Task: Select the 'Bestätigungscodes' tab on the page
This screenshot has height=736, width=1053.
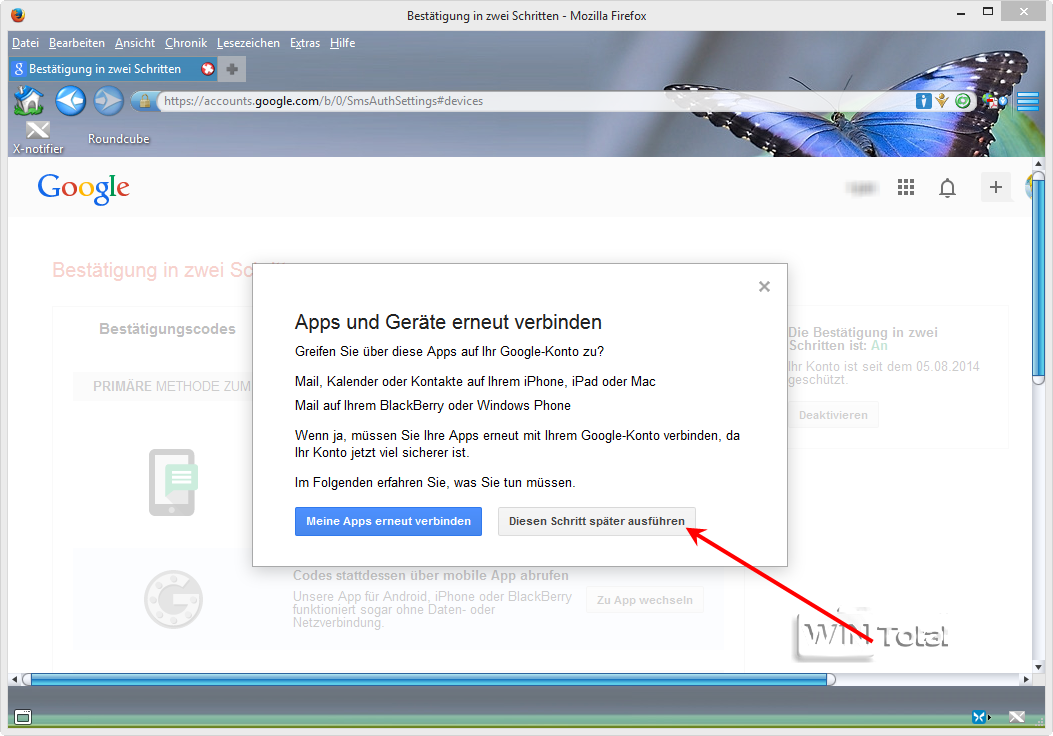Action: (167, 329)
